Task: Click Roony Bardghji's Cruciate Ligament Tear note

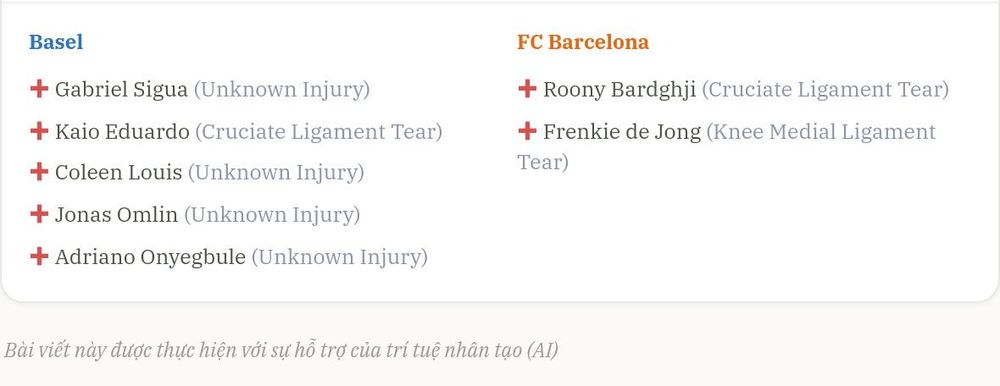Action: (x=825, y=89)
